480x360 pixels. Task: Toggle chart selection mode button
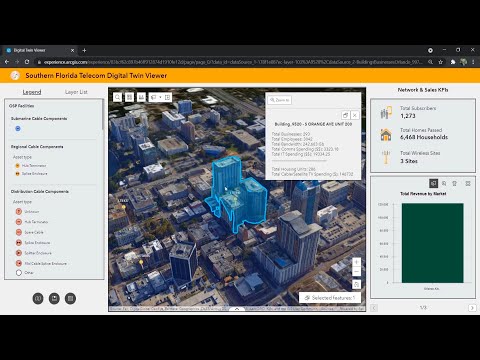coord(433,183)
